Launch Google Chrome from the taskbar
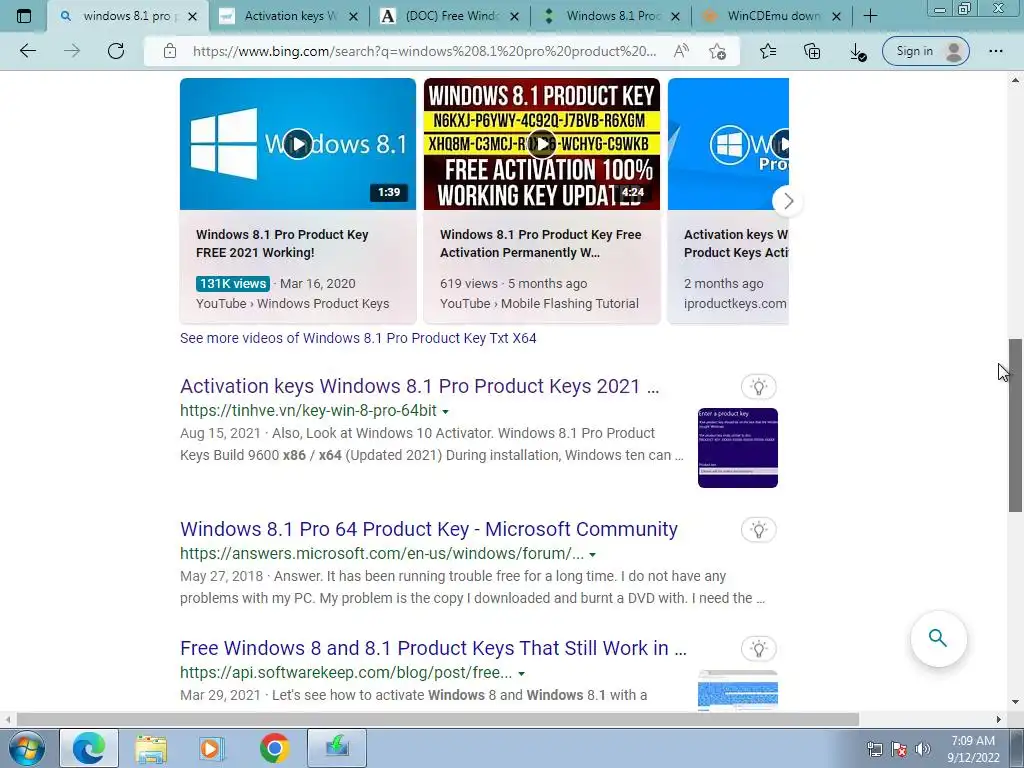This screenshot has height=768, width=1024. tap(274, 748)
